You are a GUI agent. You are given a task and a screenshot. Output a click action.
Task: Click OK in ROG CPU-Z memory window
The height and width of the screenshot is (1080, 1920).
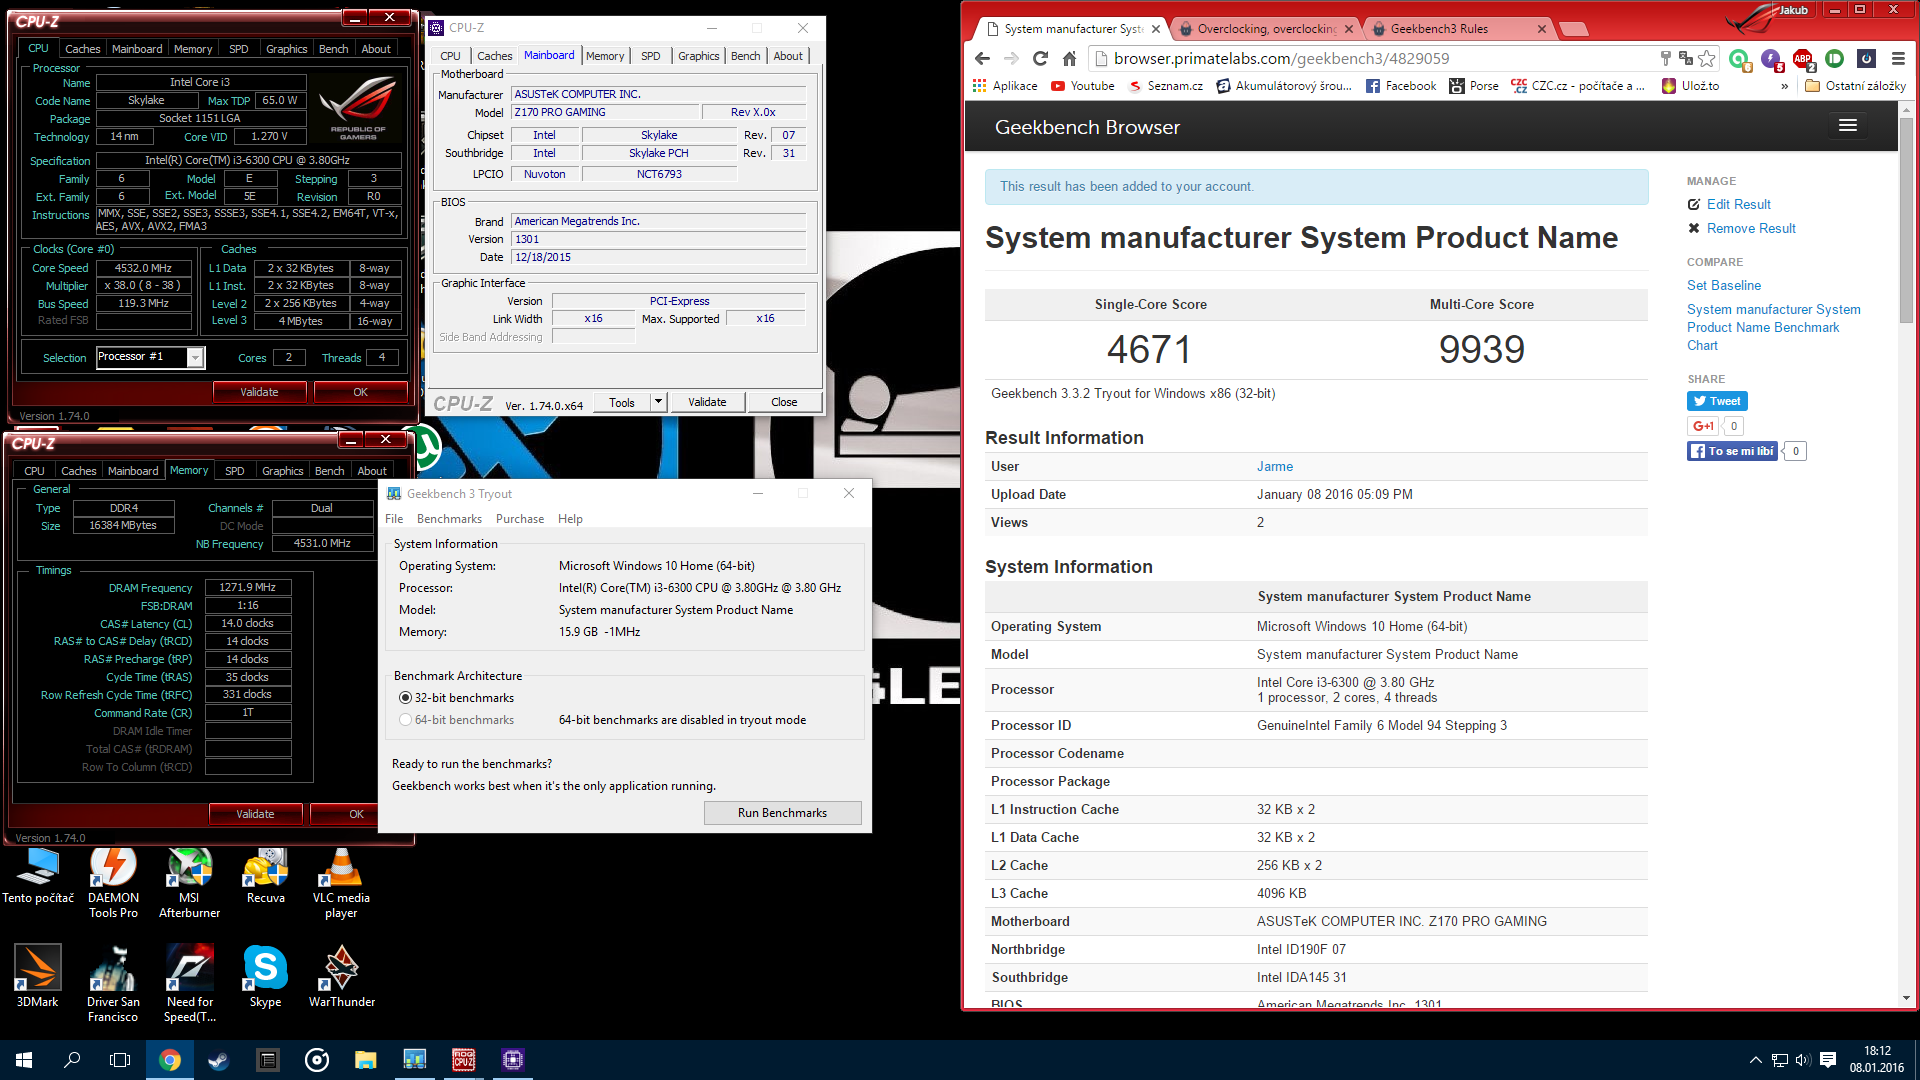pyautogui.click(x=356, y=814)
